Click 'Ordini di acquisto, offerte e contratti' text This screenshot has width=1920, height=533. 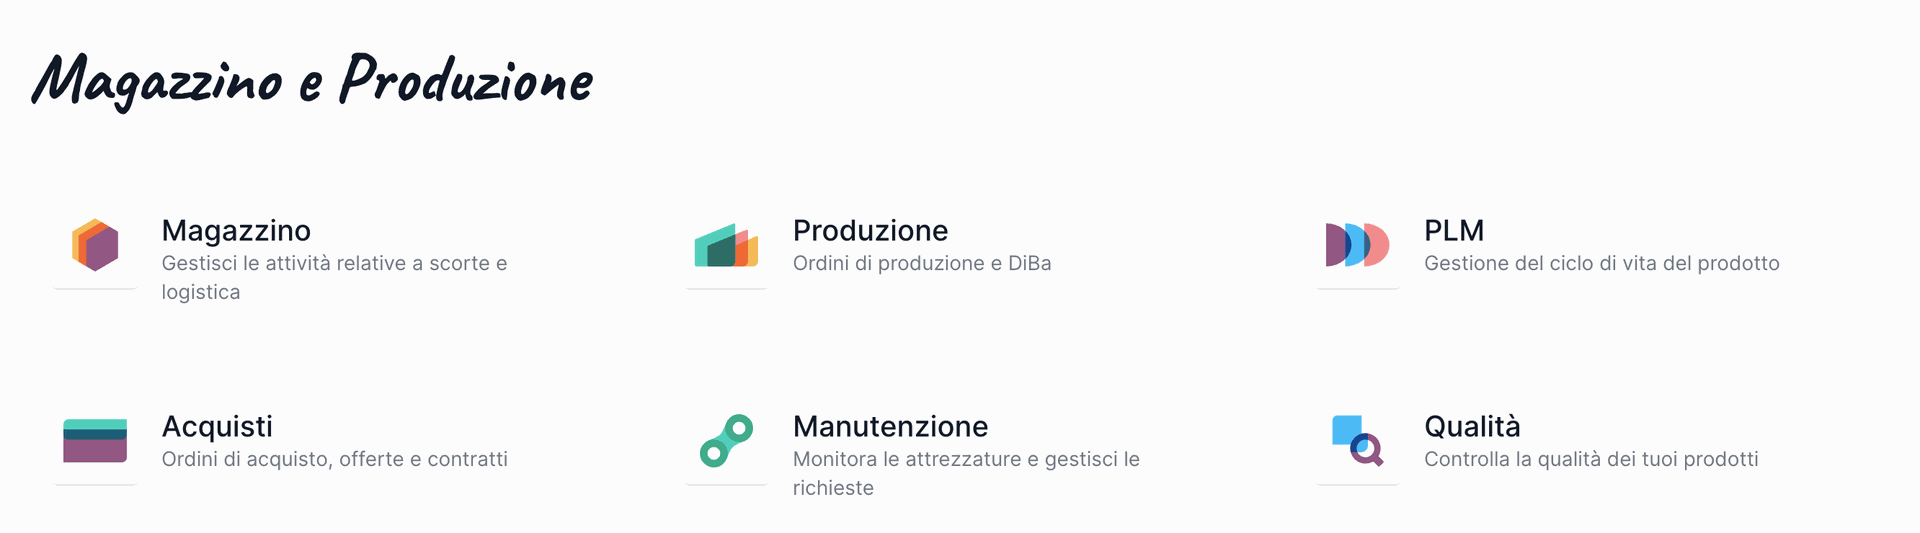[334, 460]
